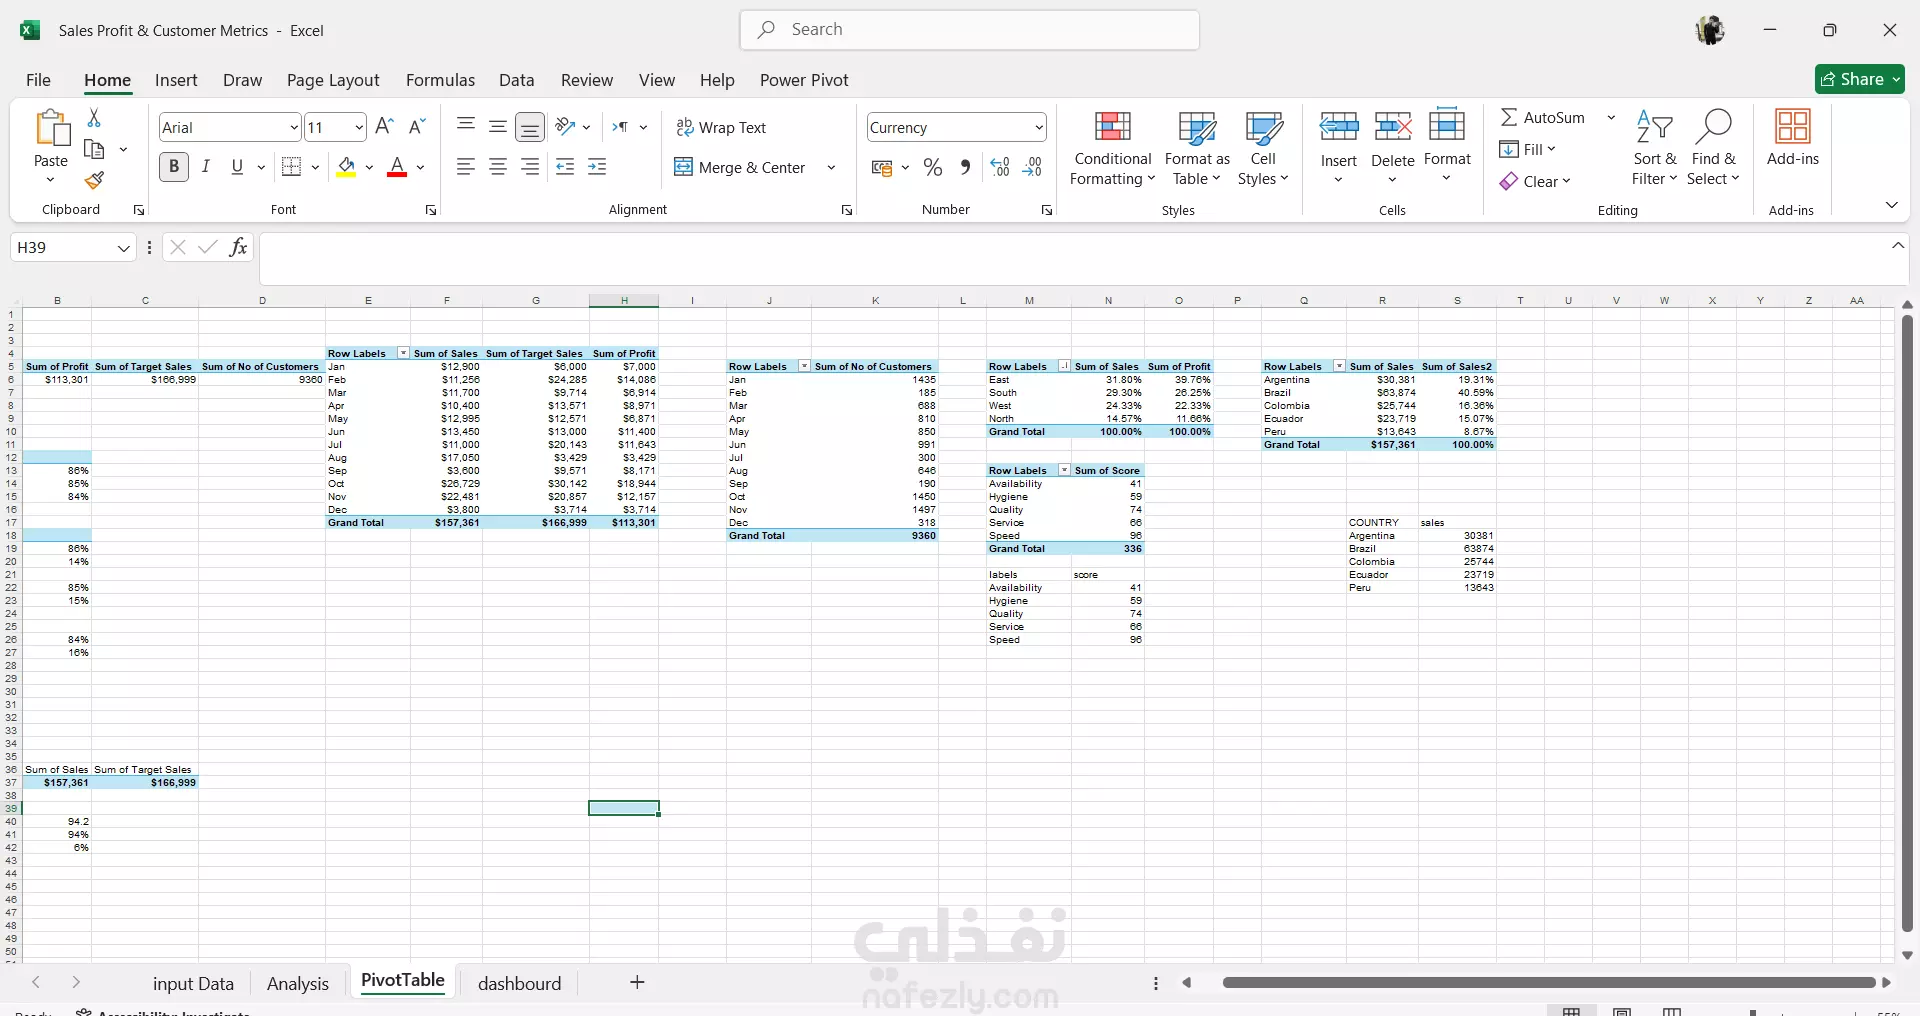Screen dimensions: 1920x1016
Task: Open Sort & Filter menu
Action: pos(1655,148)
